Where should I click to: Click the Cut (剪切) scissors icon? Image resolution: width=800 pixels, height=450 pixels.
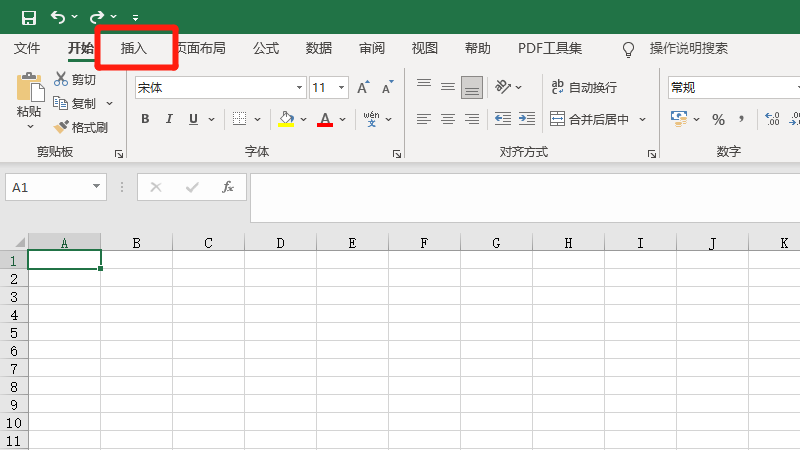tap(61, 79)
